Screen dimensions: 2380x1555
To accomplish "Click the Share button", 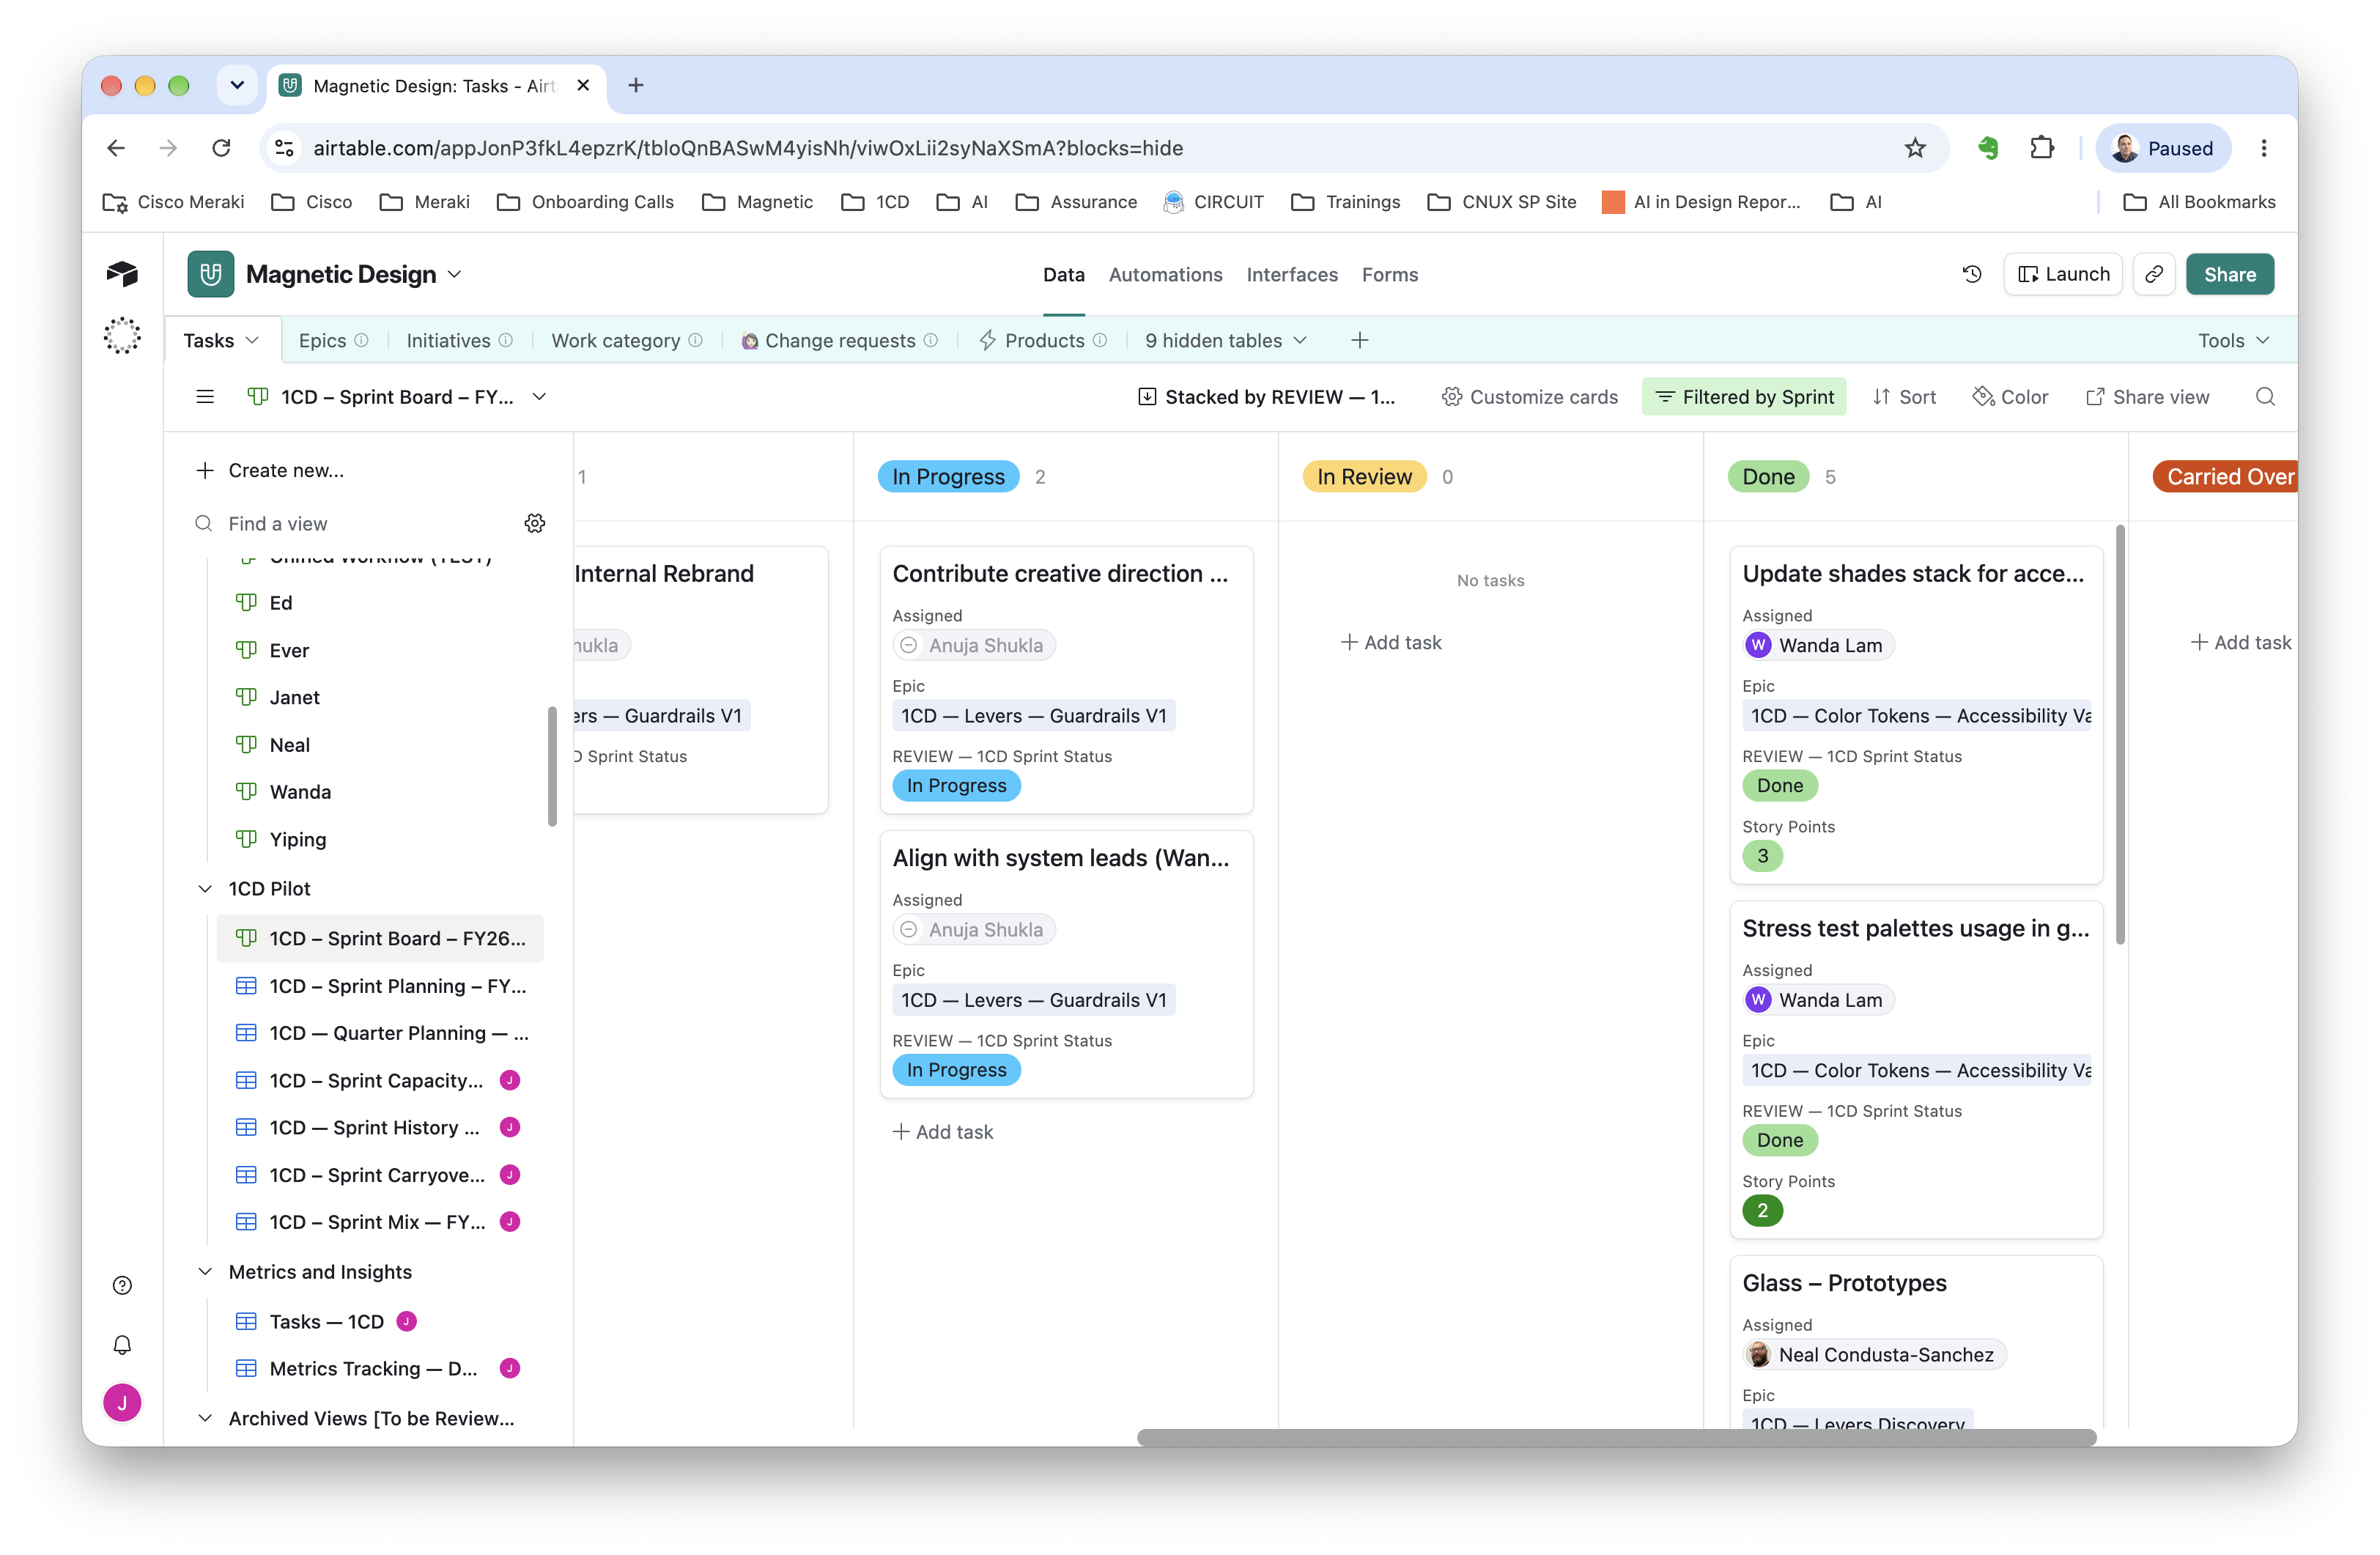I will (2229, 274).
